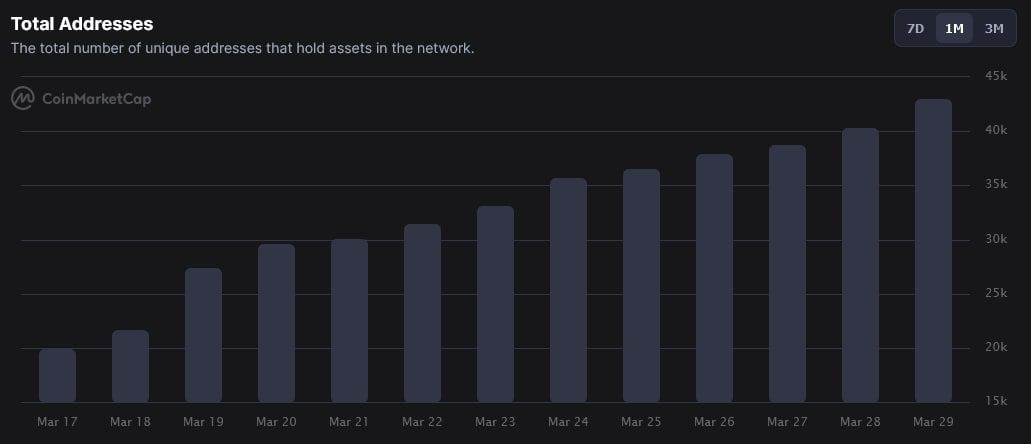Viewport: 1031px width, 444px height.
Task: Click the Mar 27 bar
Action: 787,274
